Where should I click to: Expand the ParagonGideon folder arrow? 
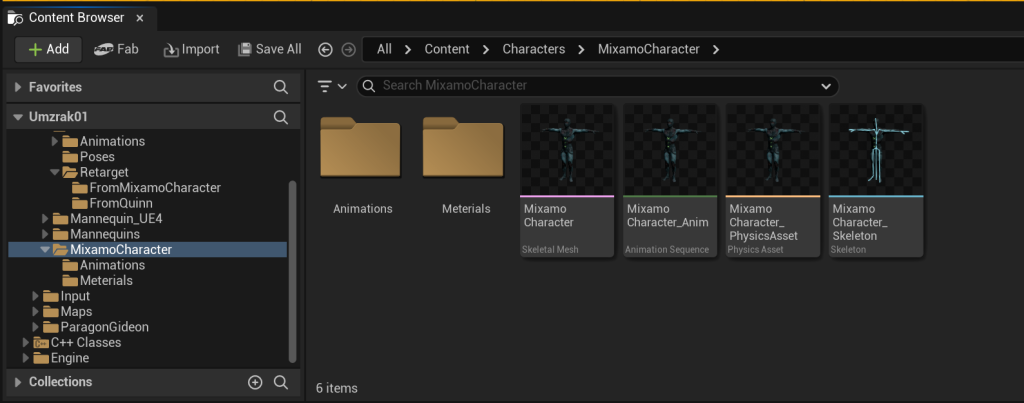[x=36, y=327]
